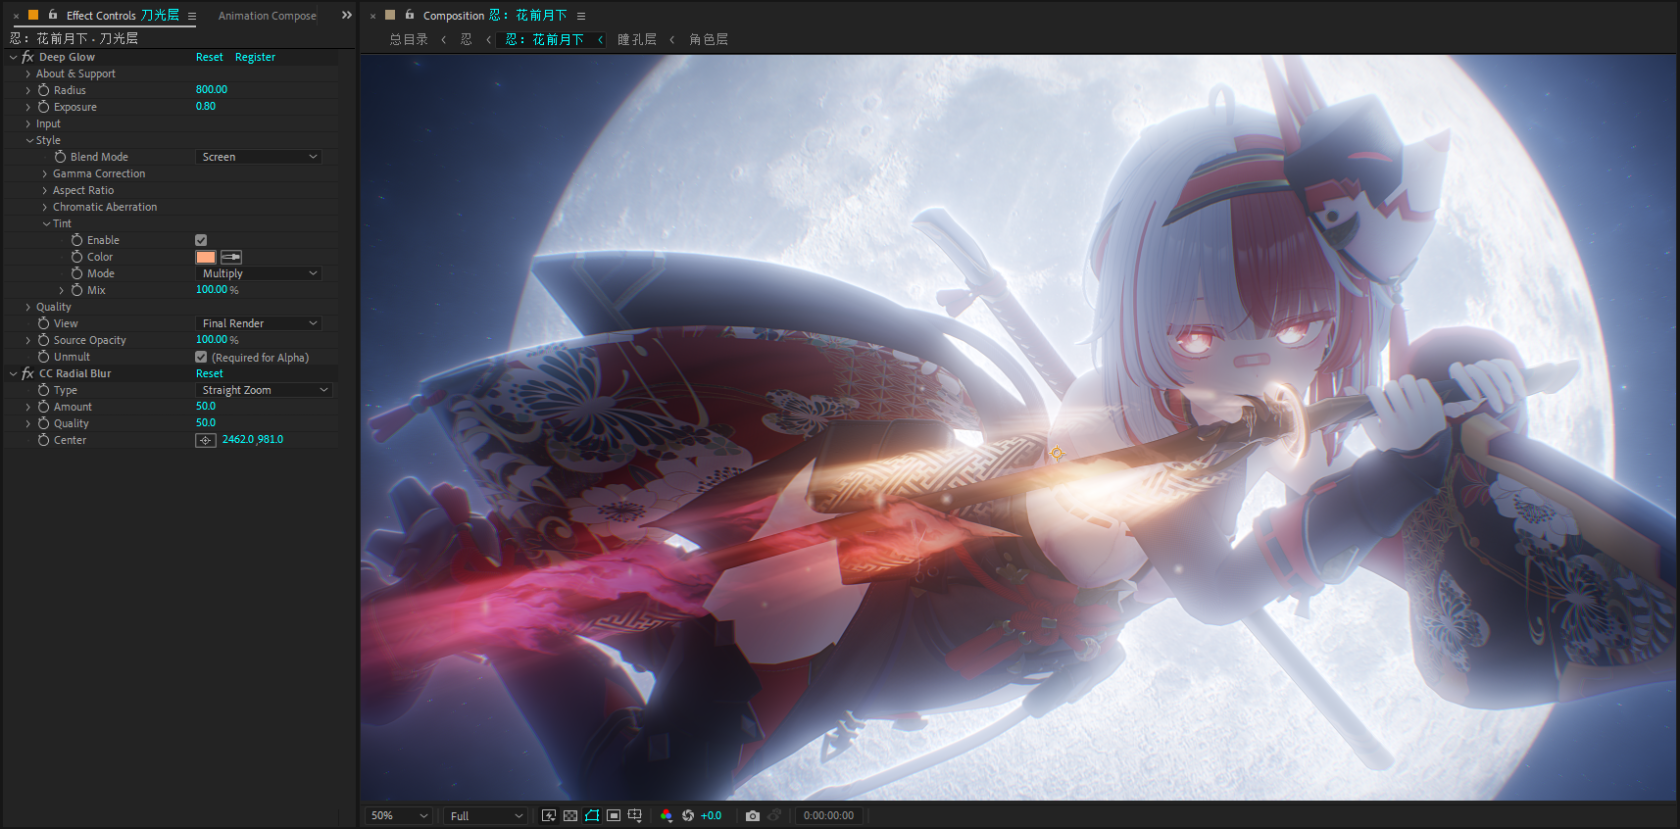
Task: Toggle the Deep Glow fx effect switch
Action: tap(28, 57)
